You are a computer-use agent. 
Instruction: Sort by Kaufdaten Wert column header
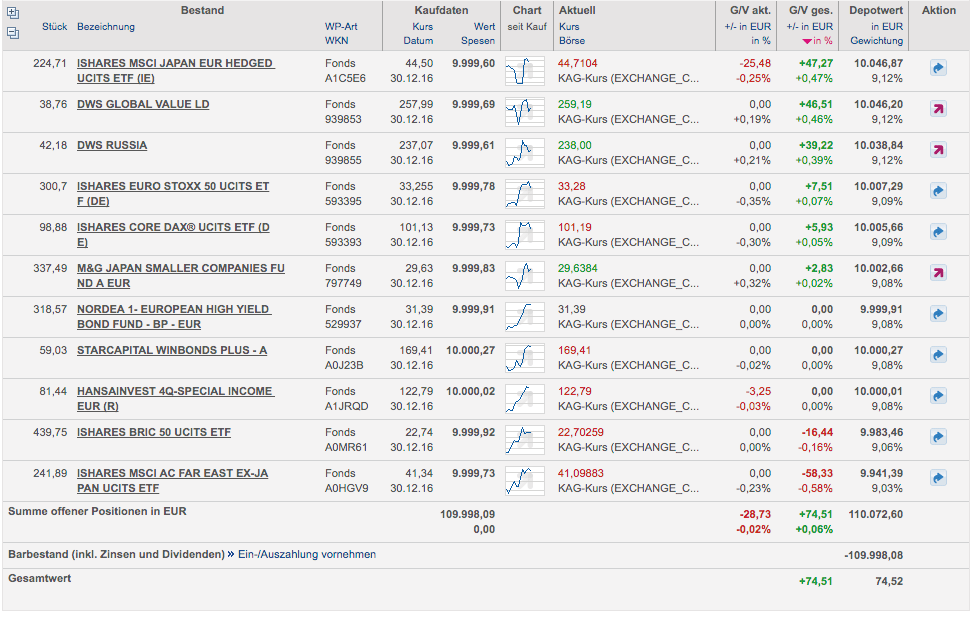point(484,27)
